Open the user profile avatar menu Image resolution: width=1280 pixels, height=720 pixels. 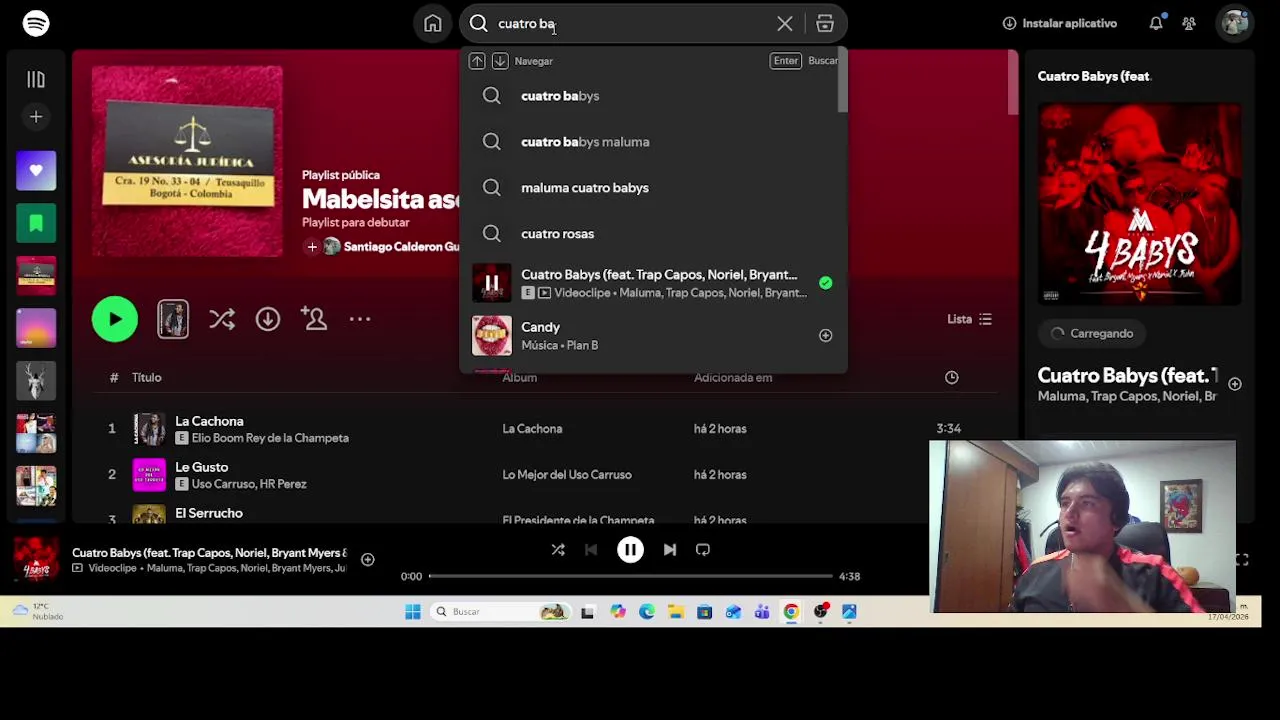pos(1235,23)
